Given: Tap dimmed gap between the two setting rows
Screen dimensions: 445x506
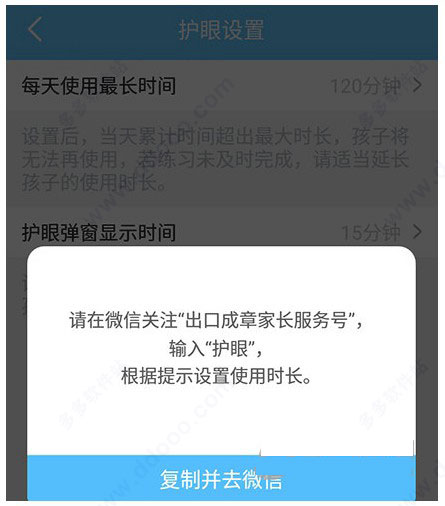Looking at the screenshot, I should click(x=222, y=201).
